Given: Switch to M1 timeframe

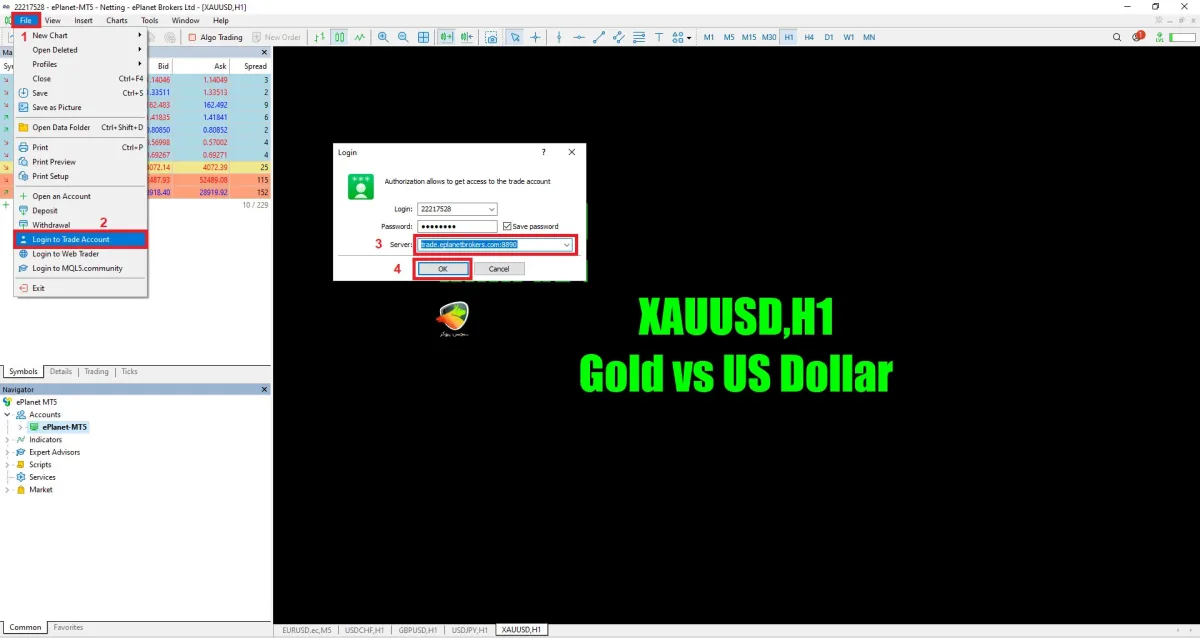Looking at the screenshot, I should (709, 37).
